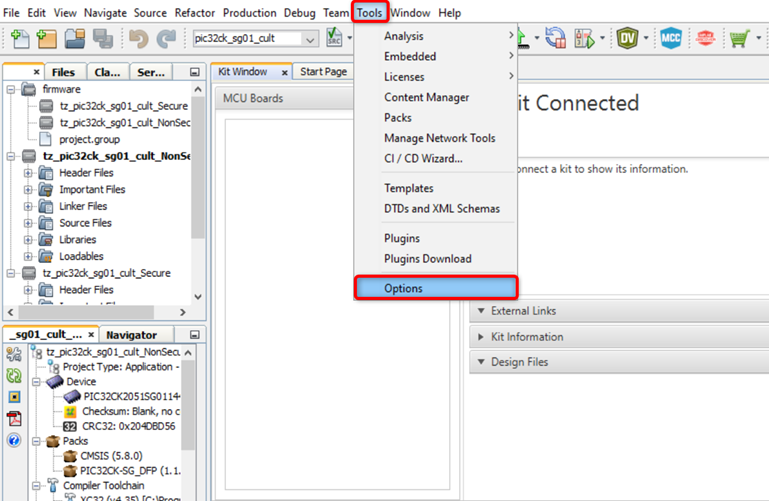Choose Manage Network Tools

[x=436, y=138]
